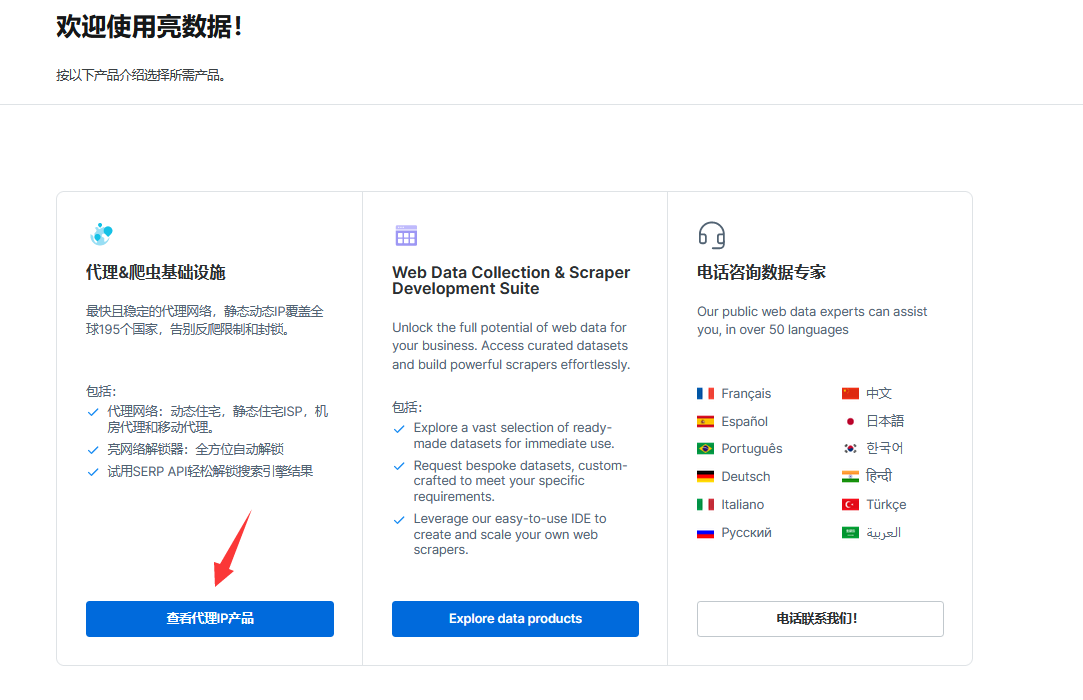The height and width of the screenshot is (700, 1083).
Task: Click the 电话联系我们! button
Action: 820,618
